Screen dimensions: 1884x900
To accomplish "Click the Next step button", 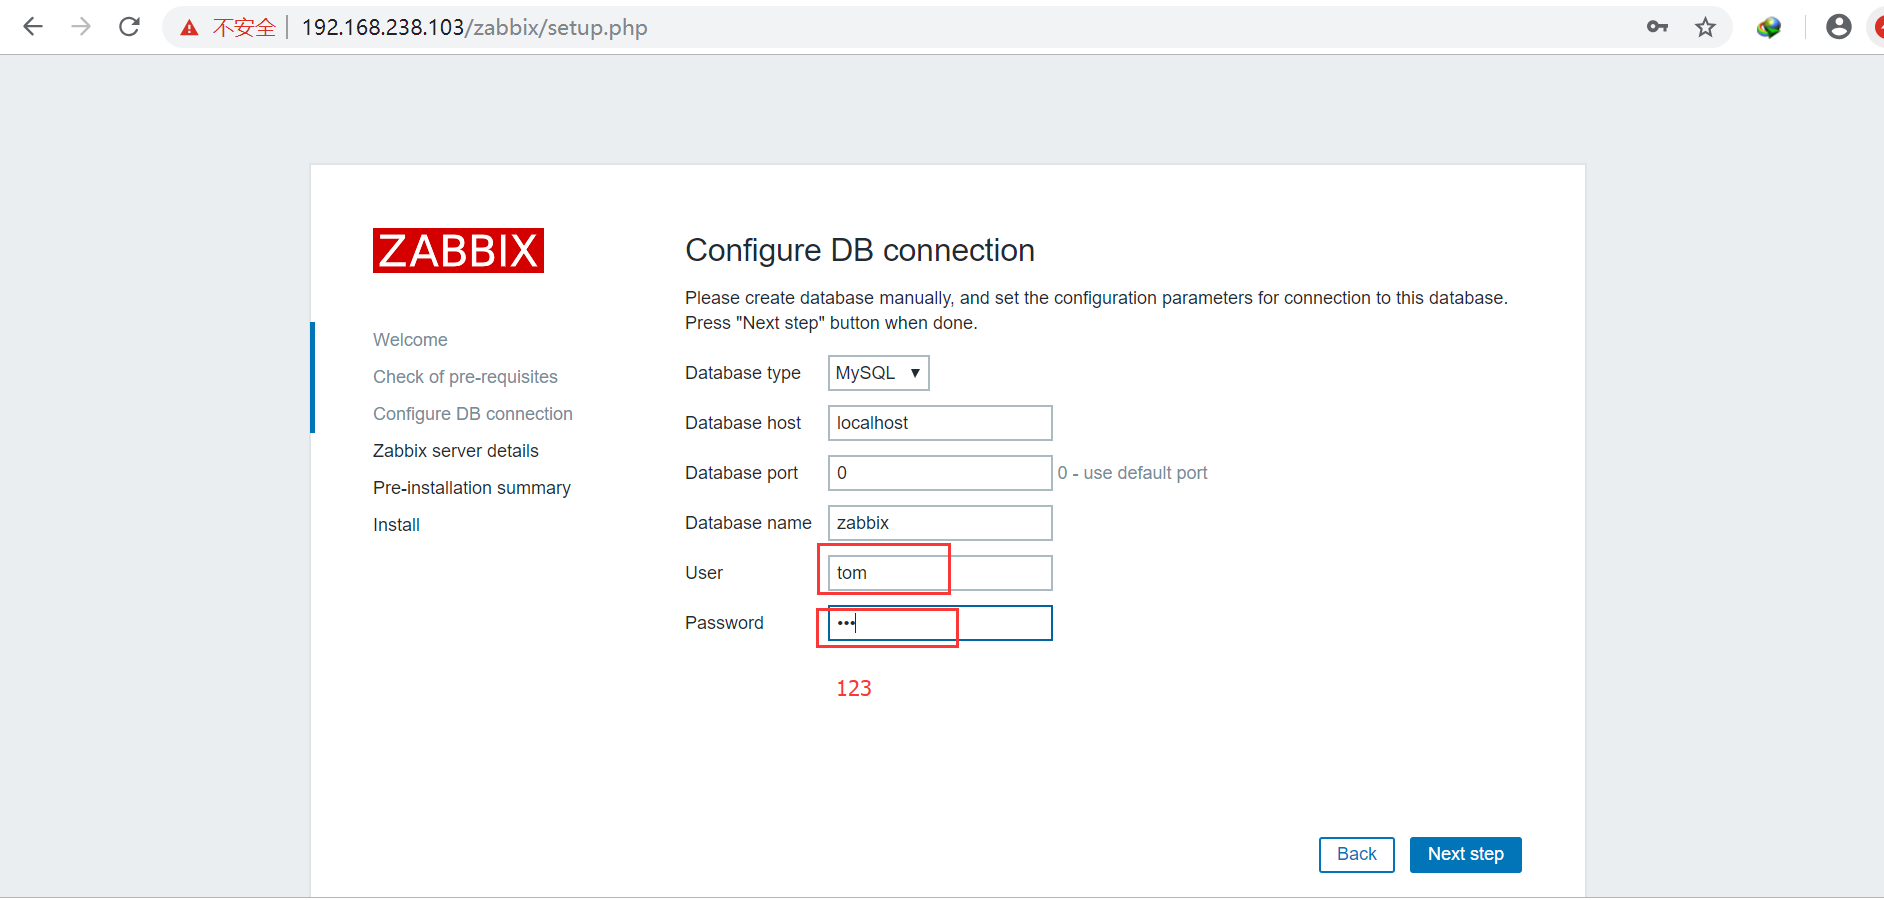I will (x=1465, y=854).
